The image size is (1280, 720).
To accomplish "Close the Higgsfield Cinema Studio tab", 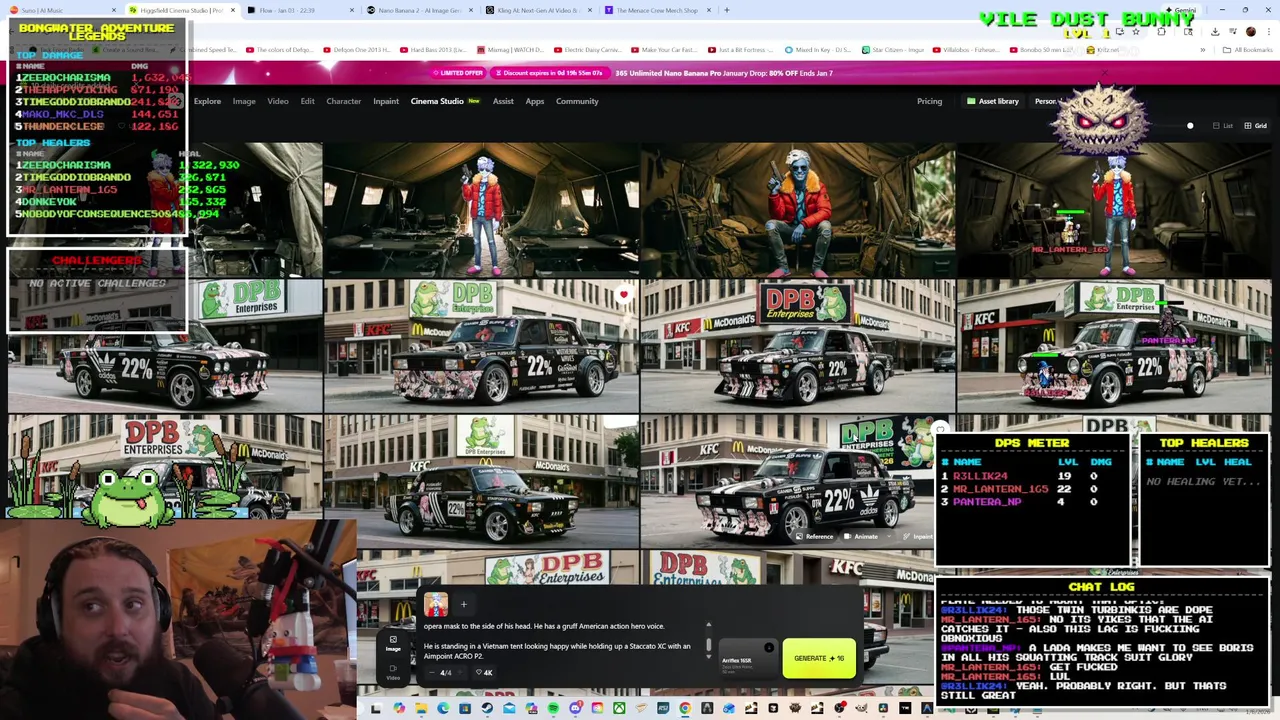I will 233,10.
